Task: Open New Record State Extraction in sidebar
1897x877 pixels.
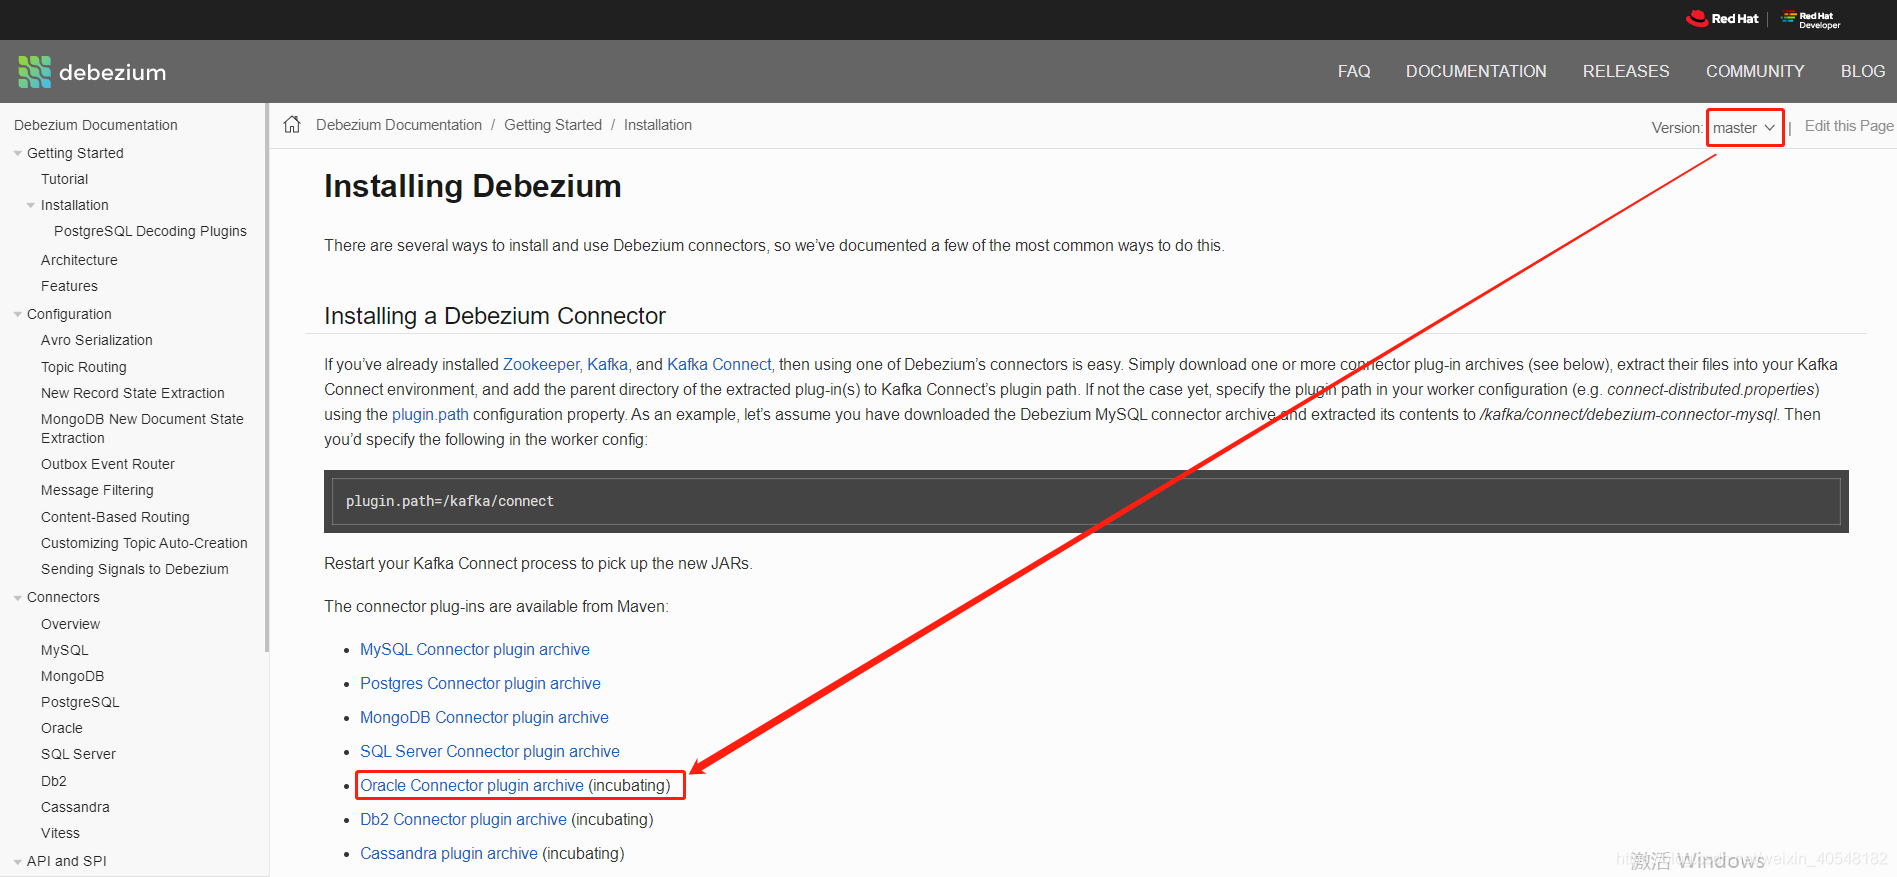Action: pyautogui.click(x=133, y=393)
